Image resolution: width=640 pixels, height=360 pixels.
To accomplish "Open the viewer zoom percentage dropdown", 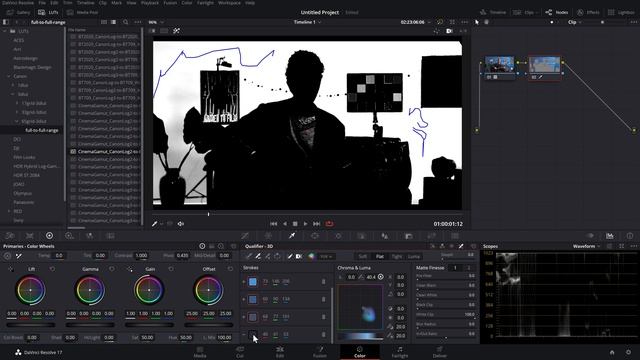I will pyautogui.click(x=156, y=22).
